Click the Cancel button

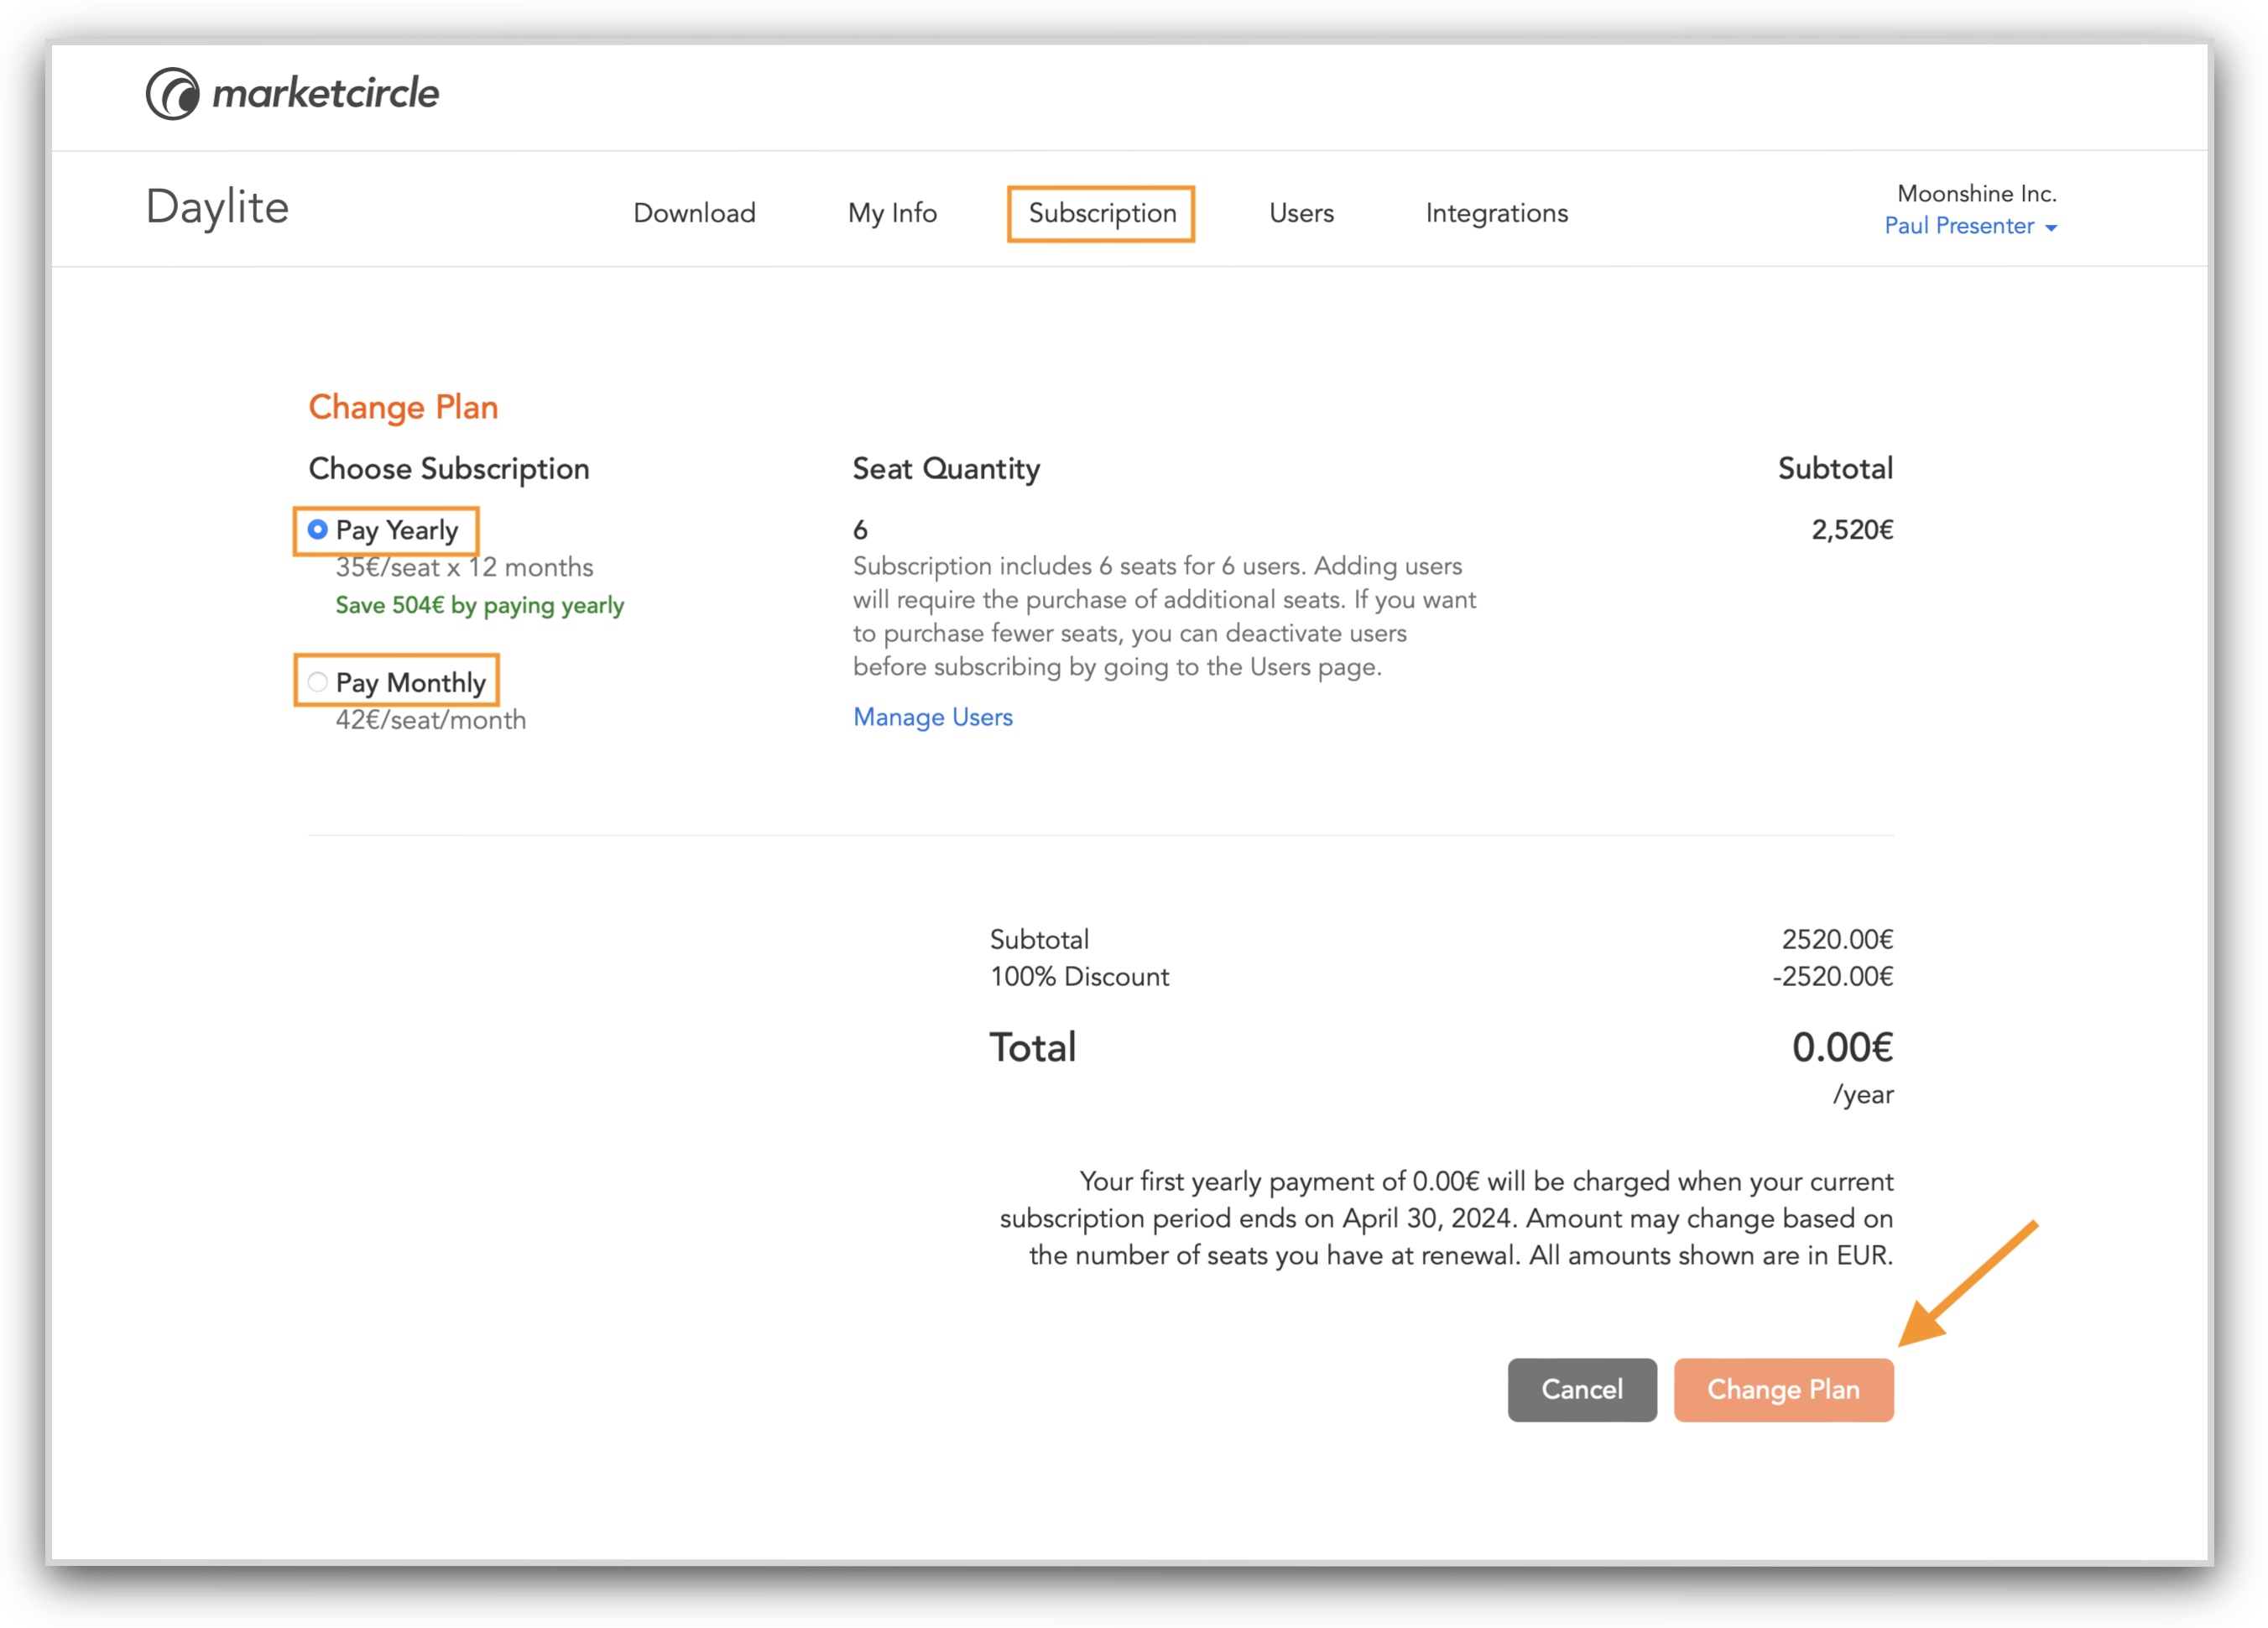1582,1389
